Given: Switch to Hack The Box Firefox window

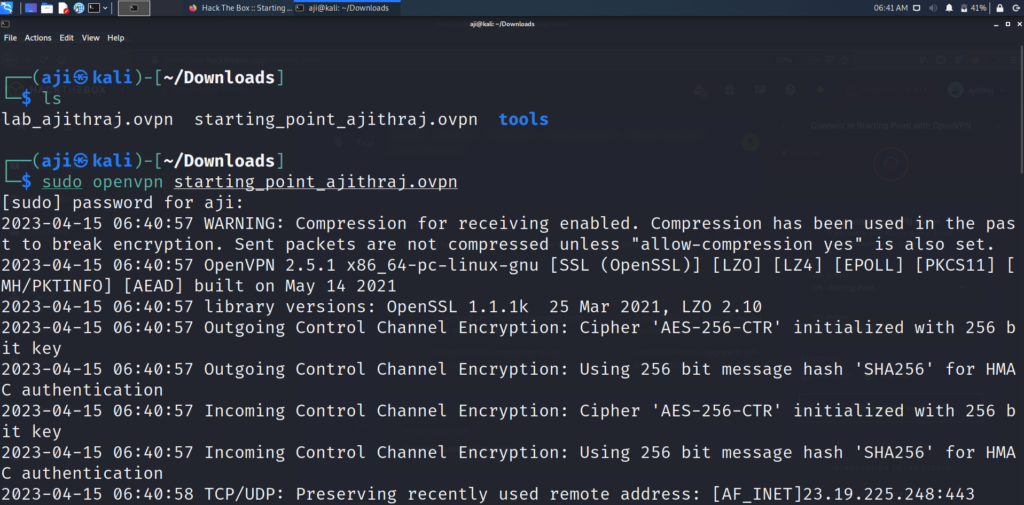Looking at the screenshot, I should point(240,8).
